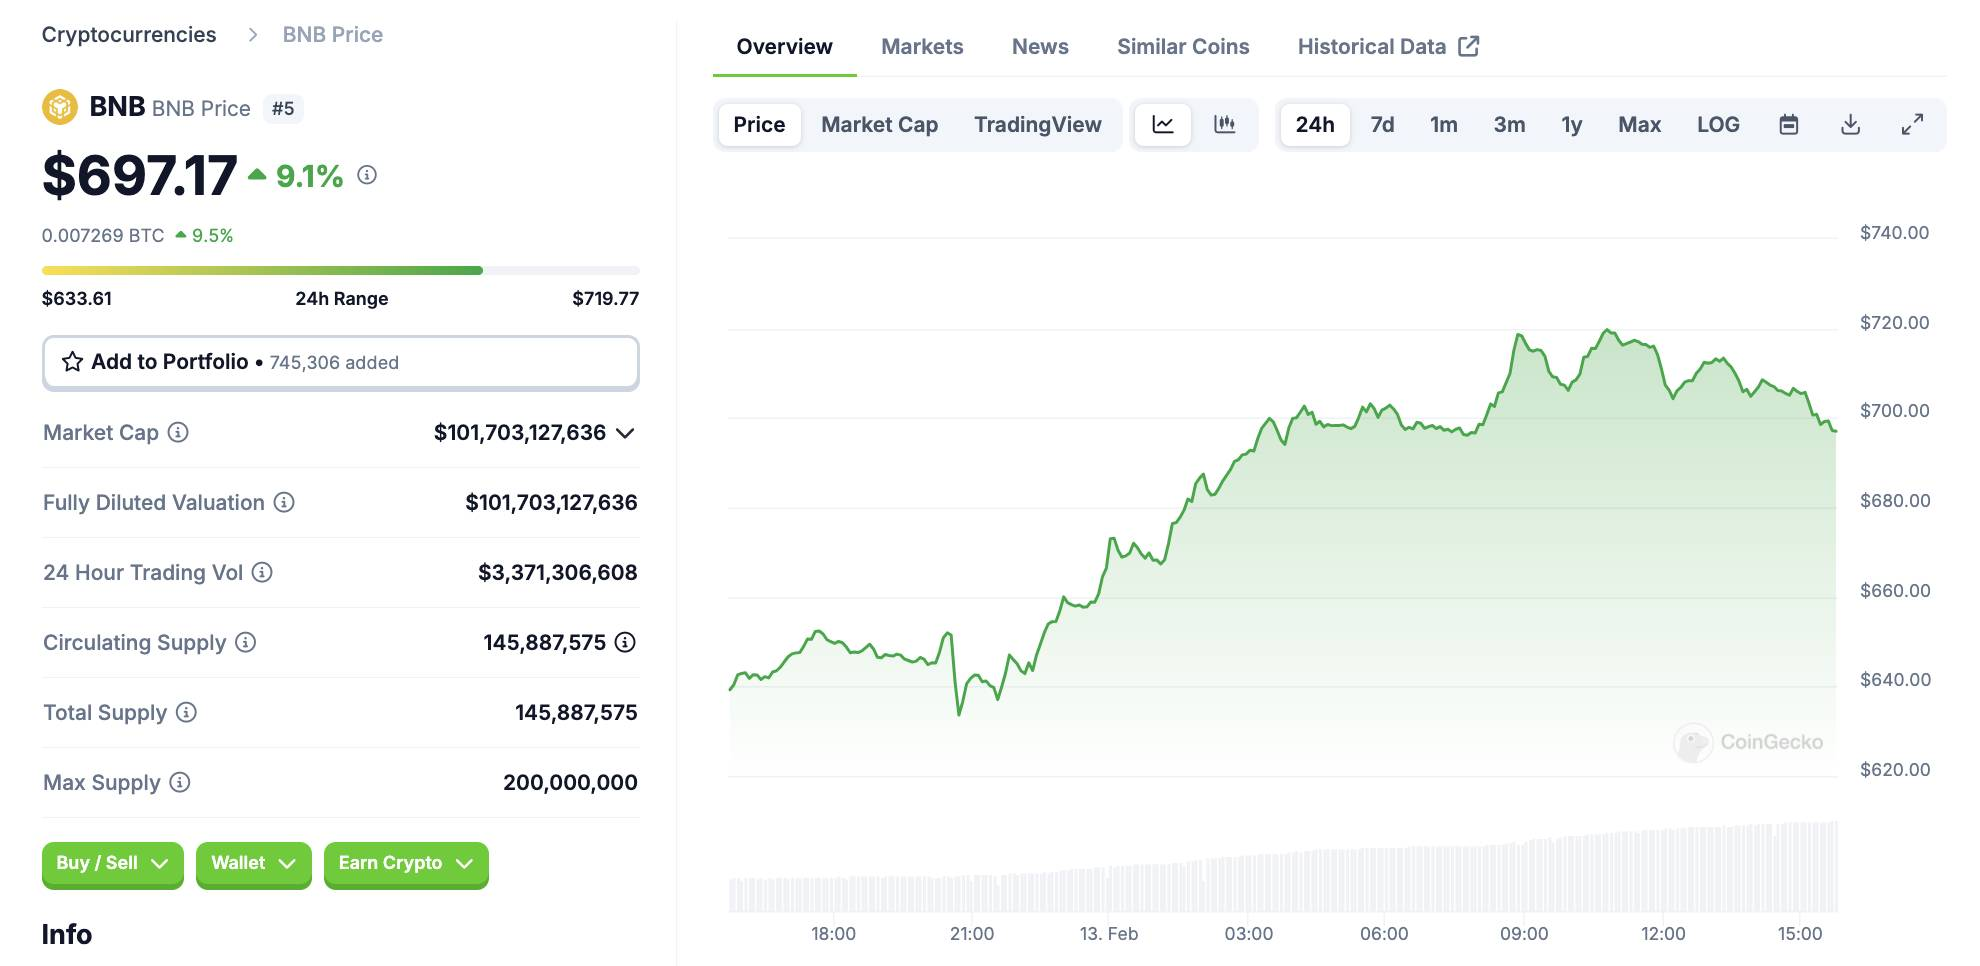Go to Cryptocurrencies breadcrumb link
This screenshot has width=1980, height=966.
129,35
